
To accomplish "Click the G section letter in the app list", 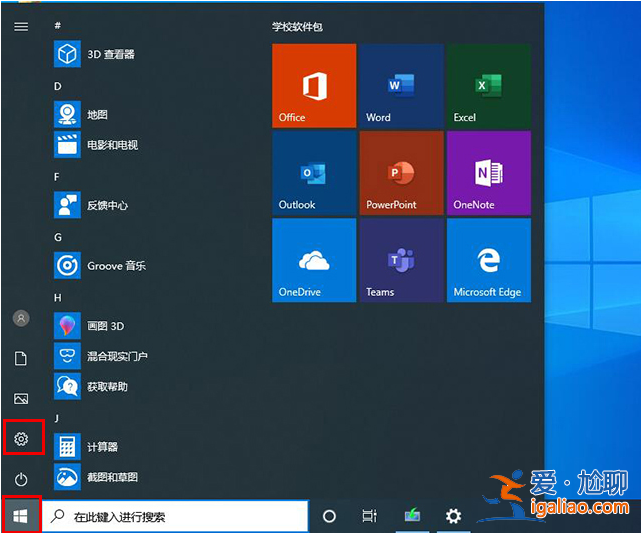I will (58, 237).
